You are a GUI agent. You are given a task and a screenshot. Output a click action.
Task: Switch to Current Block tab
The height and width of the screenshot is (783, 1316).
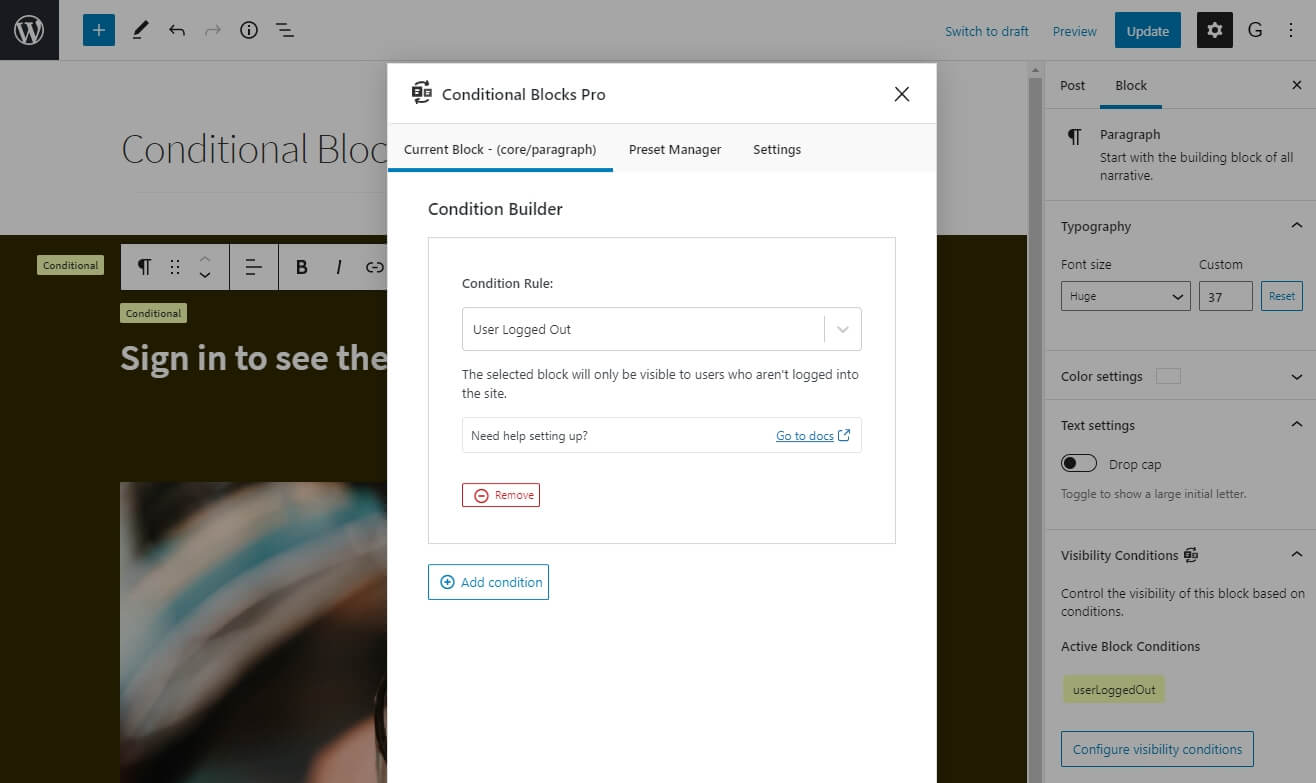pos(500,149)
